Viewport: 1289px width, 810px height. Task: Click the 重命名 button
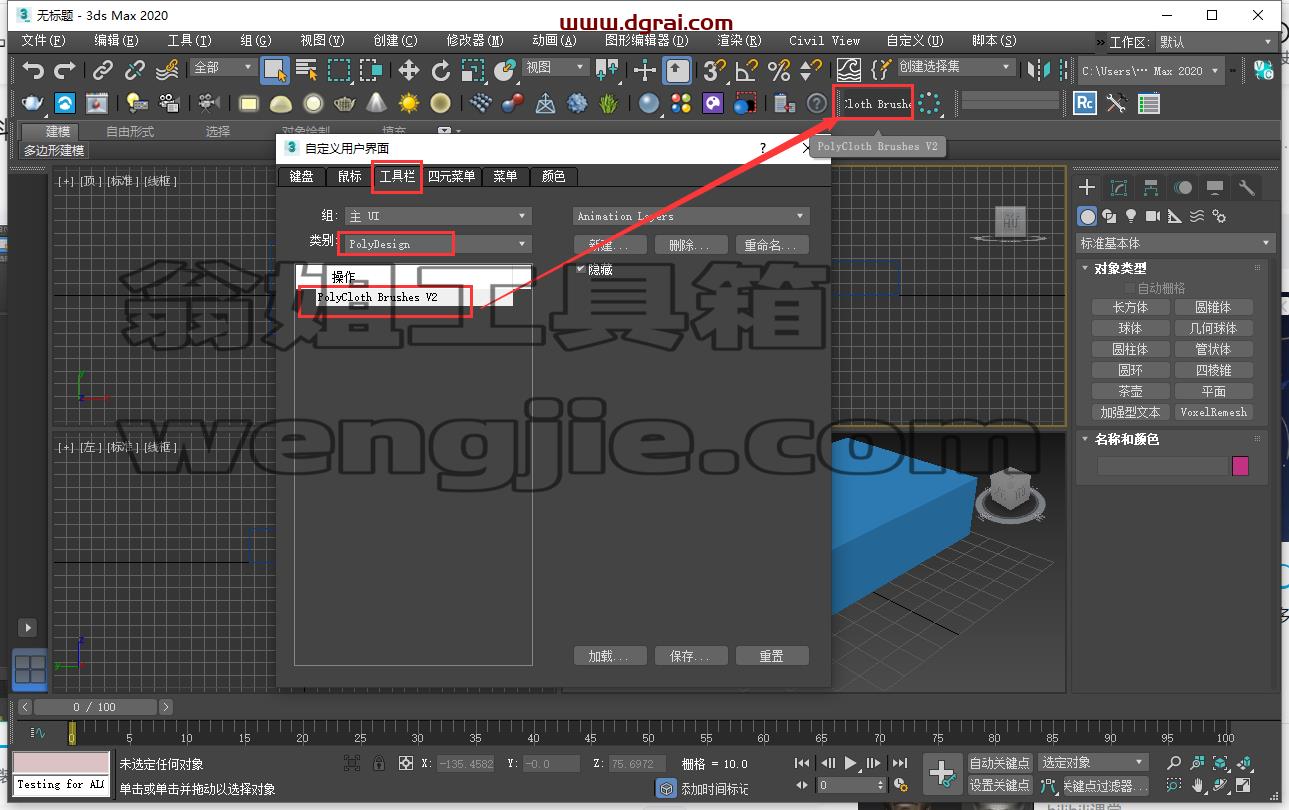tap(771, 245)
